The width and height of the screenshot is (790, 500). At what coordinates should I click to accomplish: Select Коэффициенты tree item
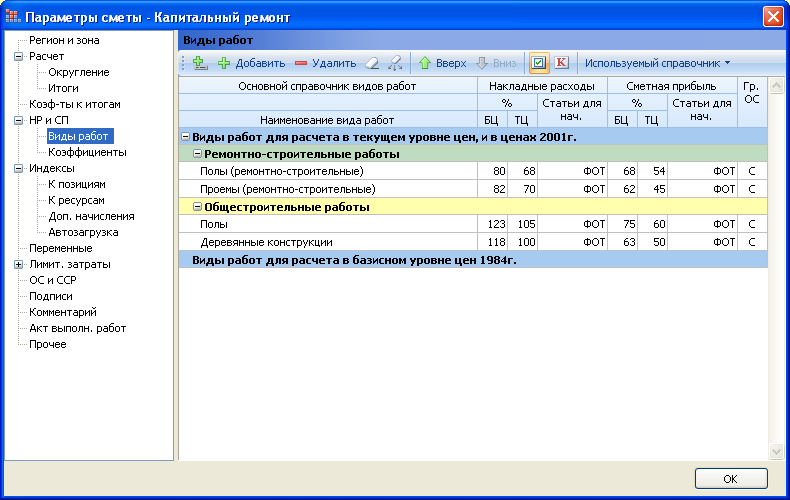(87, 152)
